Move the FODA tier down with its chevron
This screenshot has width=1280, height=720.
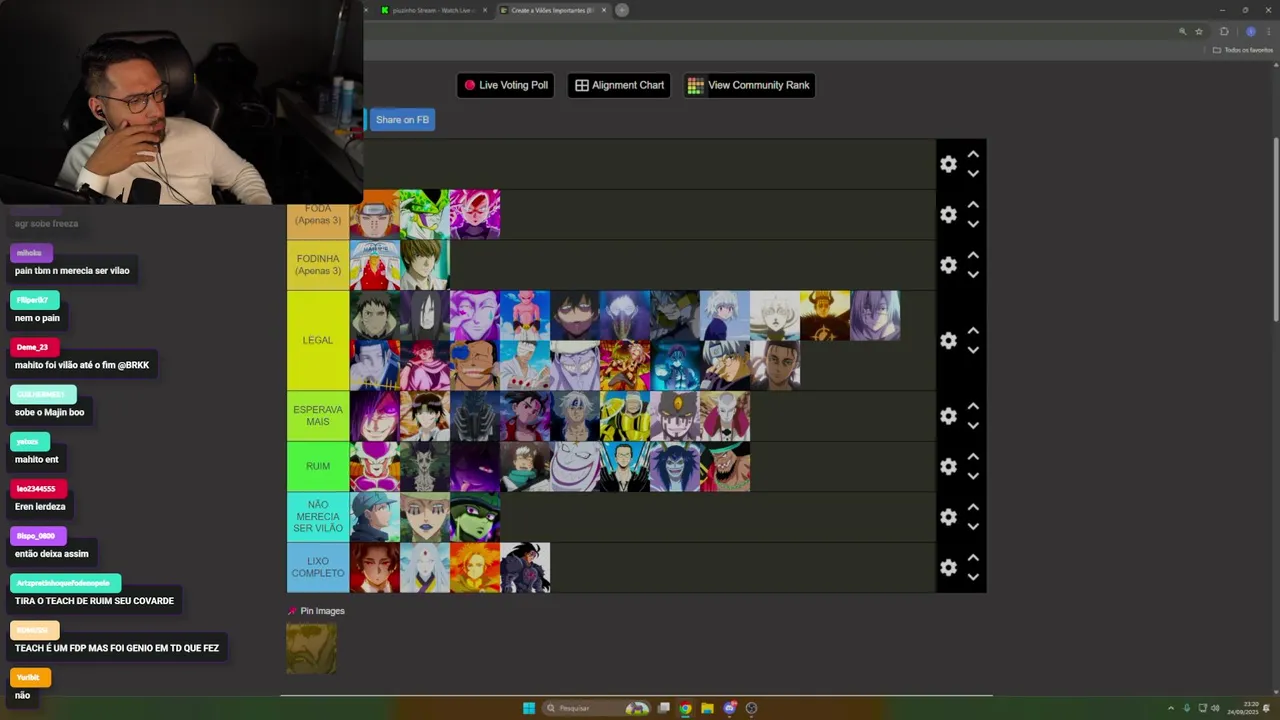tap(973, 224)
